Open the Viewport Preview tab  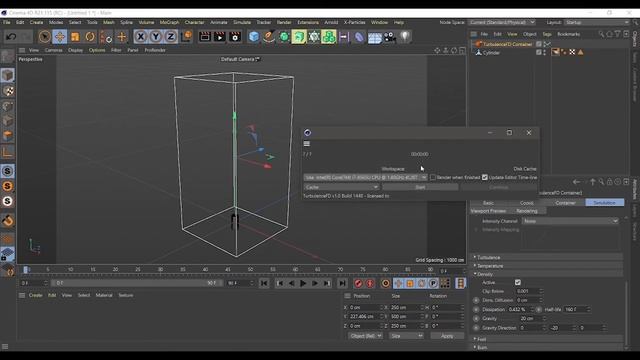click(x=488, y=211)
